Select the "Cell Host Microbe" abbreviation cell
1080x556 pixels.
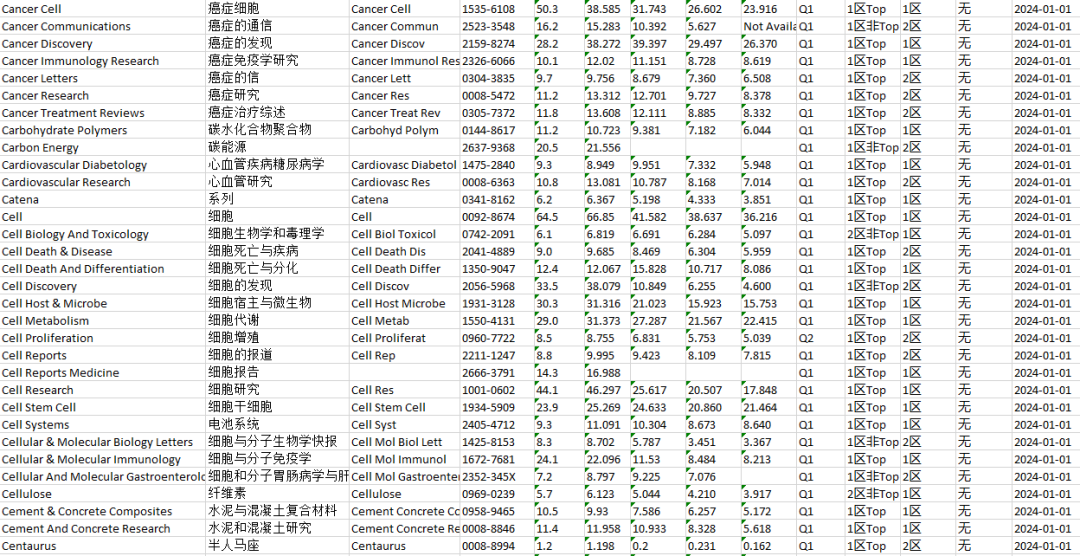point(398,303)
